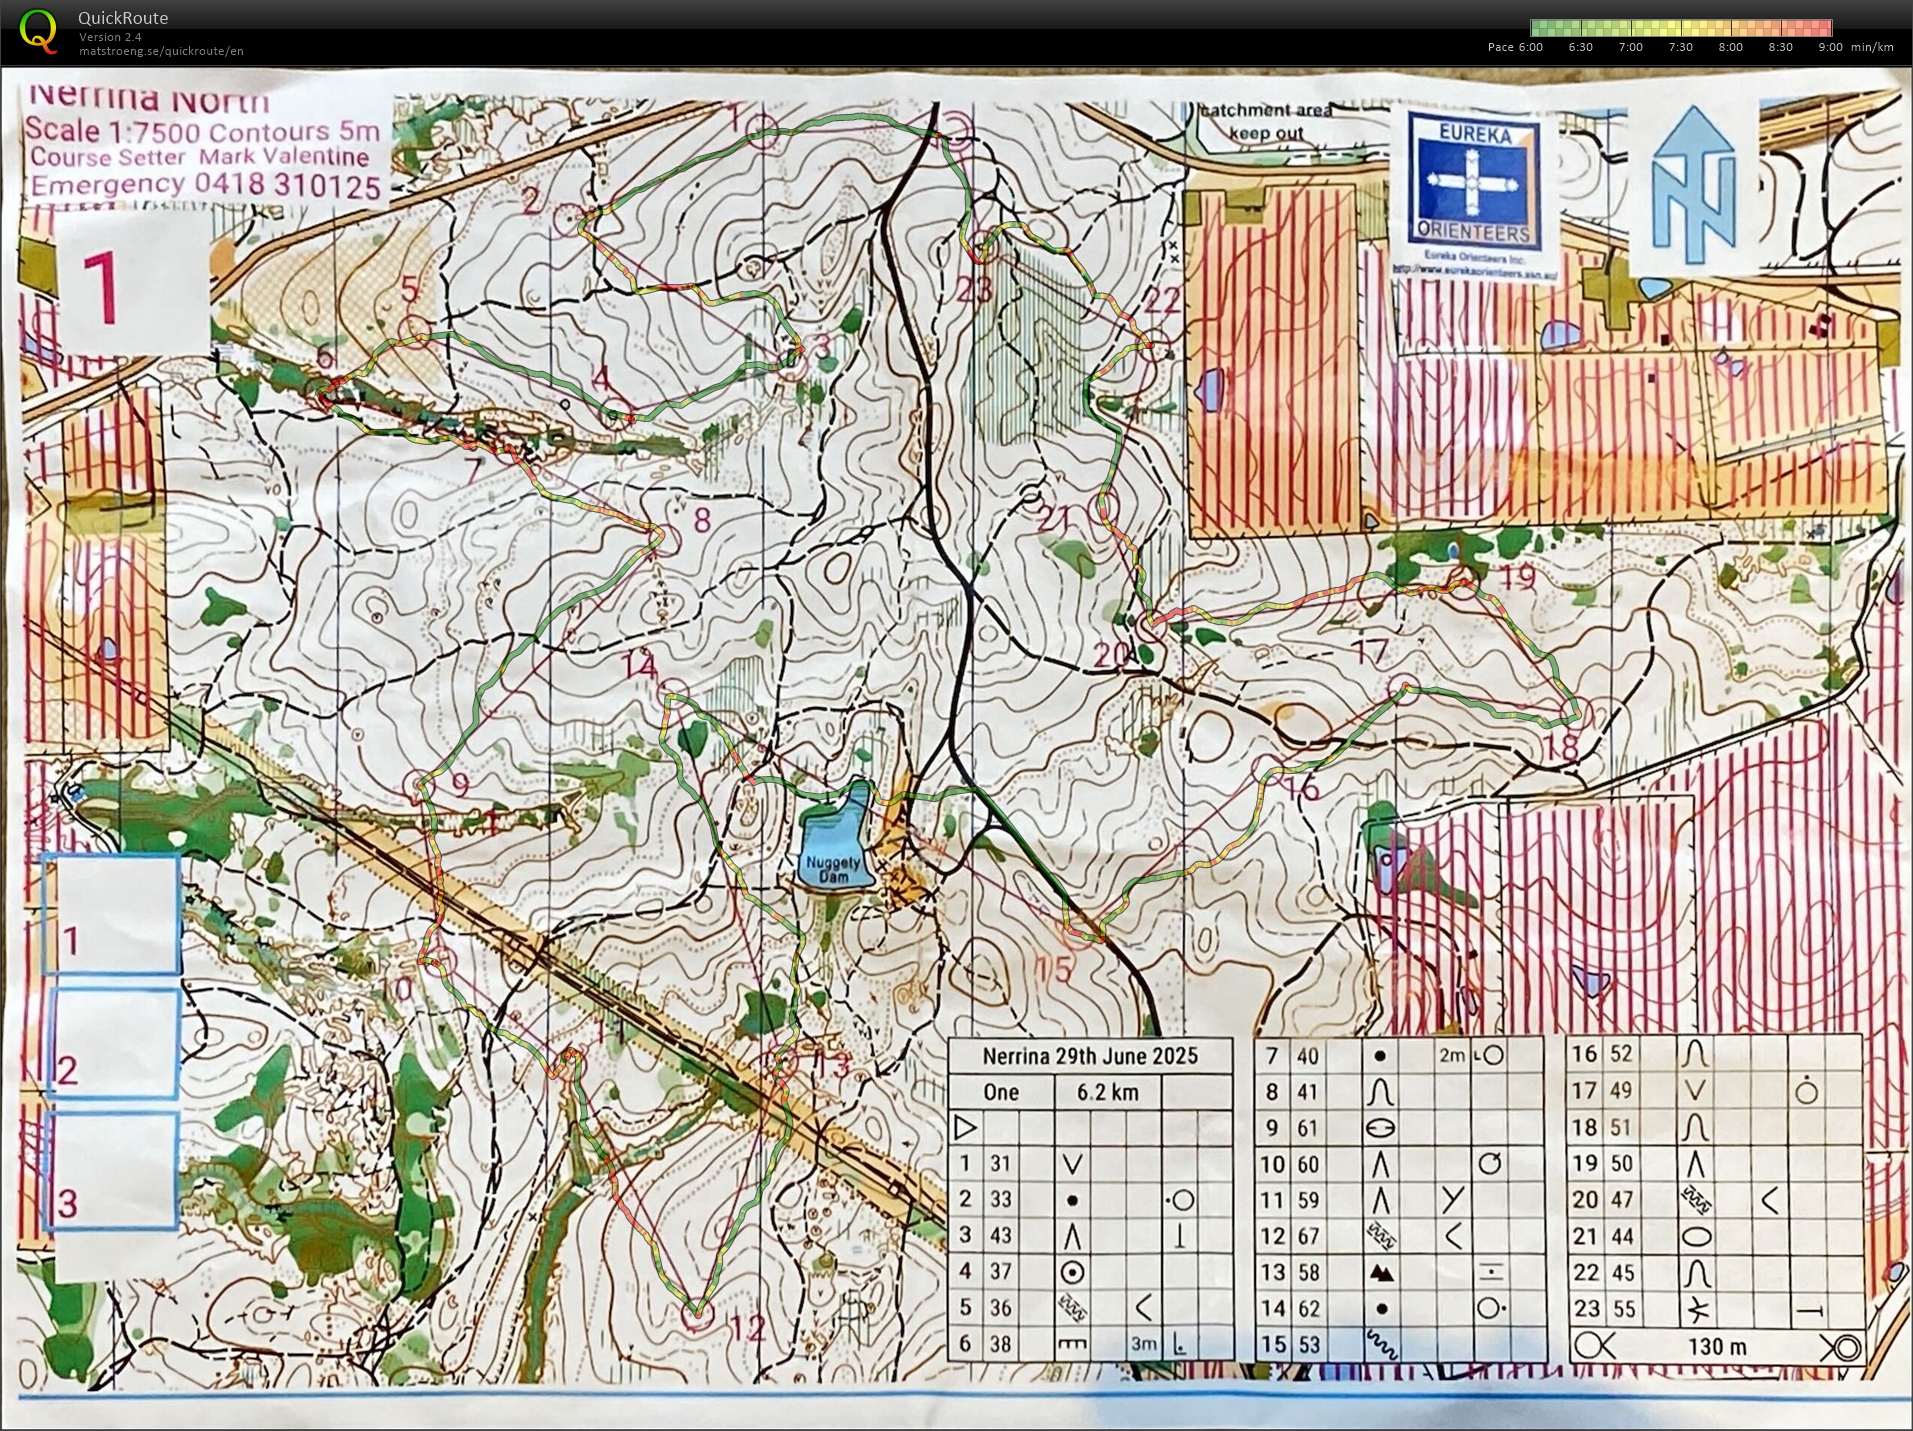Viewport: 1913px width, 1431px height.
Task: Click the QuickRoute Q logo
Action: [x=38, y=31]
